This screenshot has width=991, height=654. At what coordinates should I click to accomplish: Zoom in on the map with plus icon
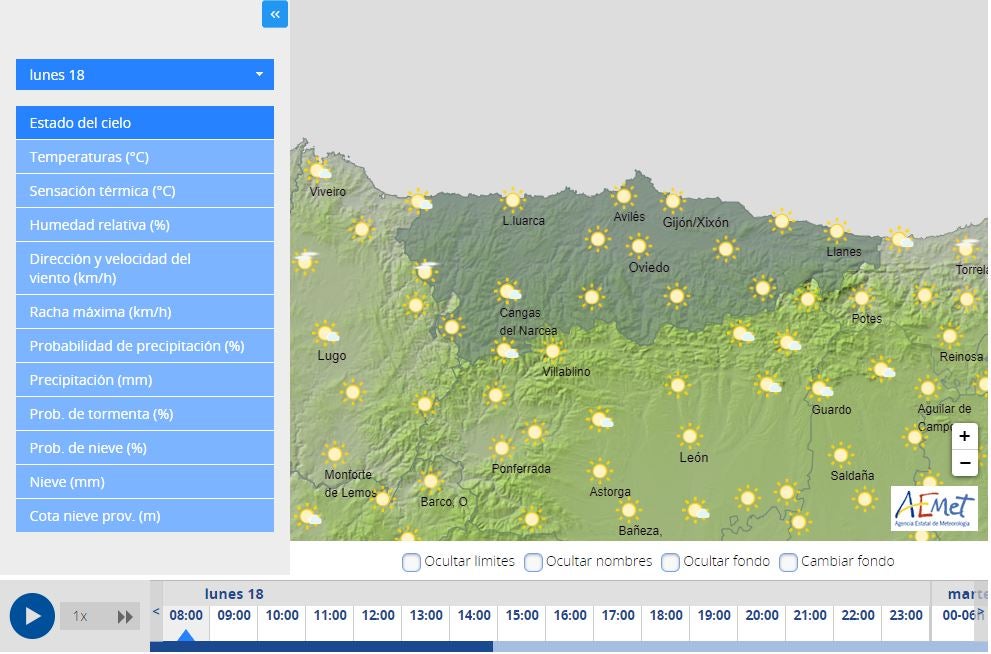click(964, 436)
